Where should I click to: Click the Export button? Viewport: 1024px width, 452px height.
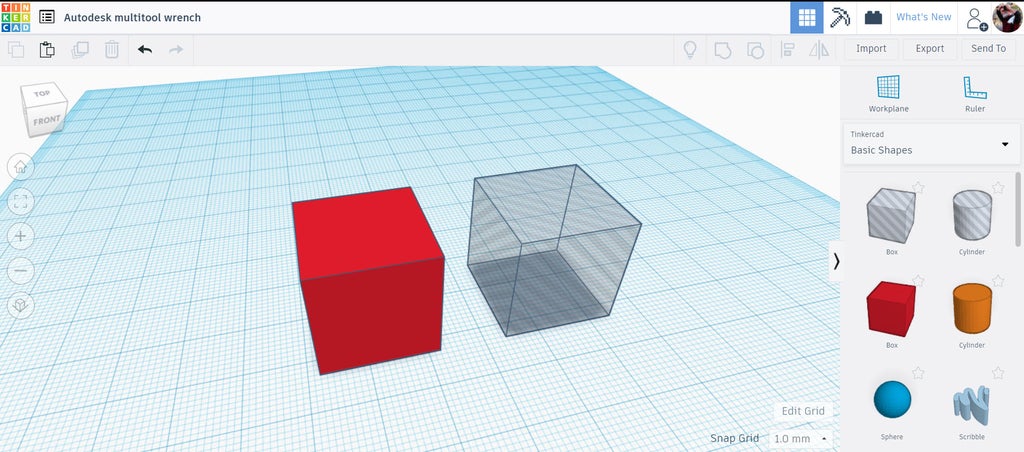(x=930, y=48)
